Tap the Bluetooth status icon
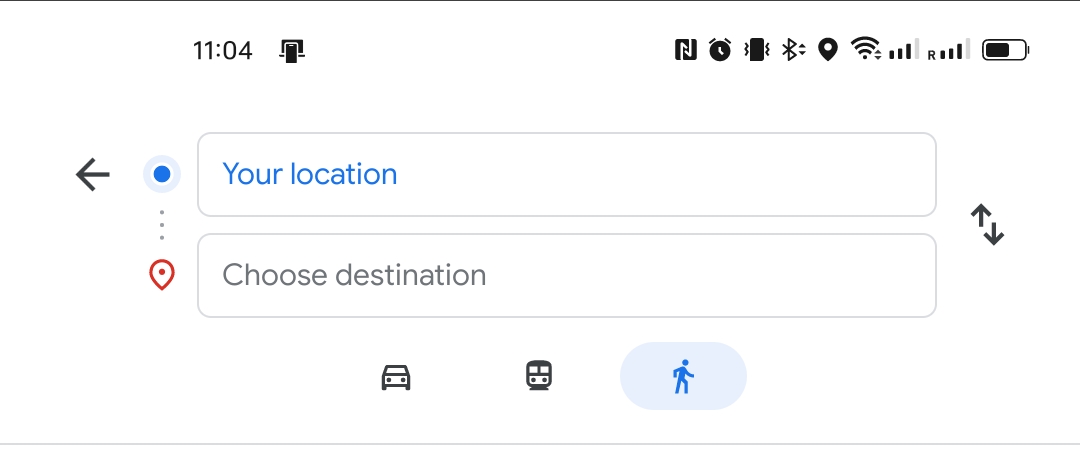The width and height of the screenshot is (1080, 451). coord(793,50)
